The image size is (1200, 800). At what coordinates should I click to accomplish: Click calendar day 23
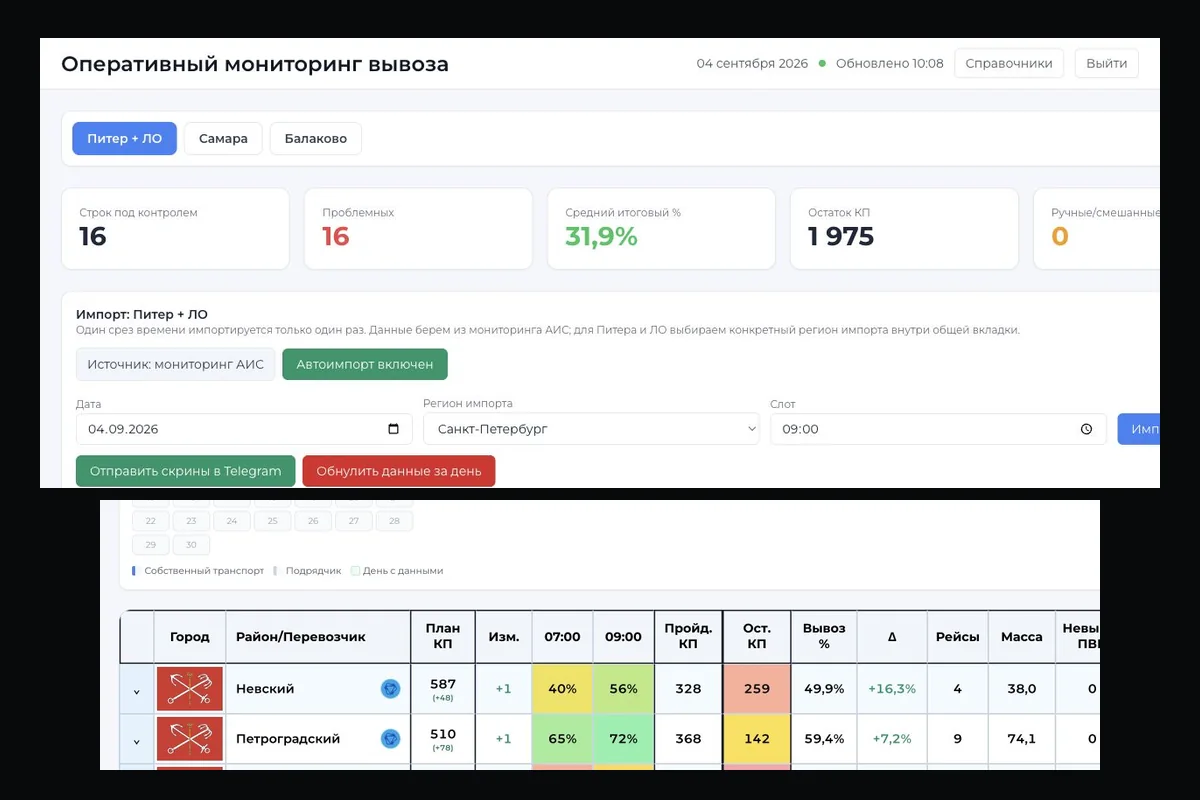point(191,521)
